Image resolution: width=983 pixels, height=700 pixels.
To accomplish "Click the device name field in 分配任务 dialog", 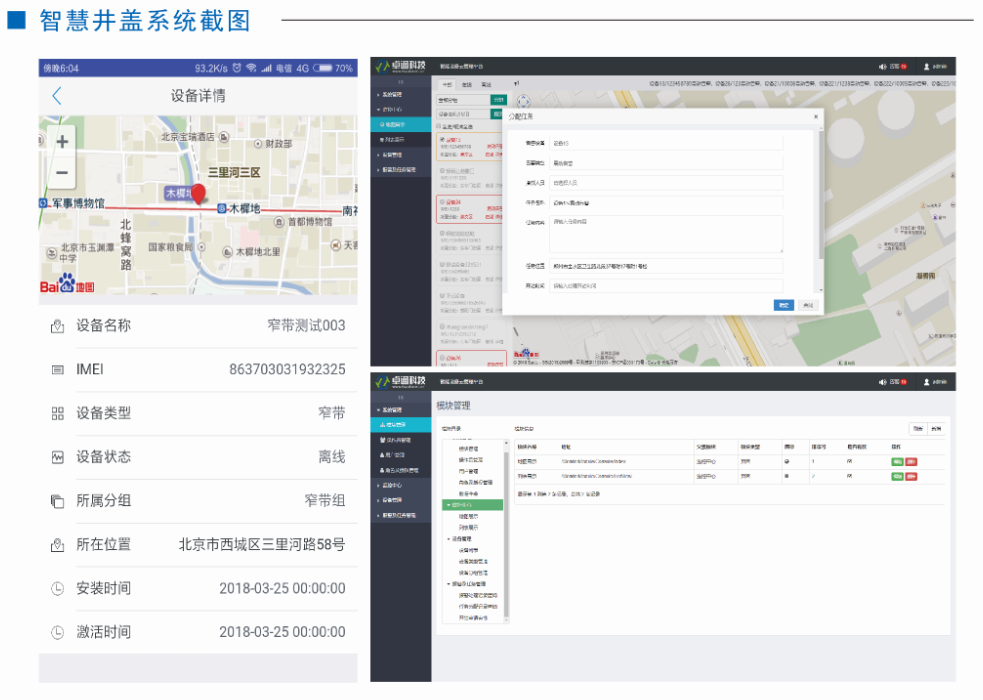I will click(666, 144).
